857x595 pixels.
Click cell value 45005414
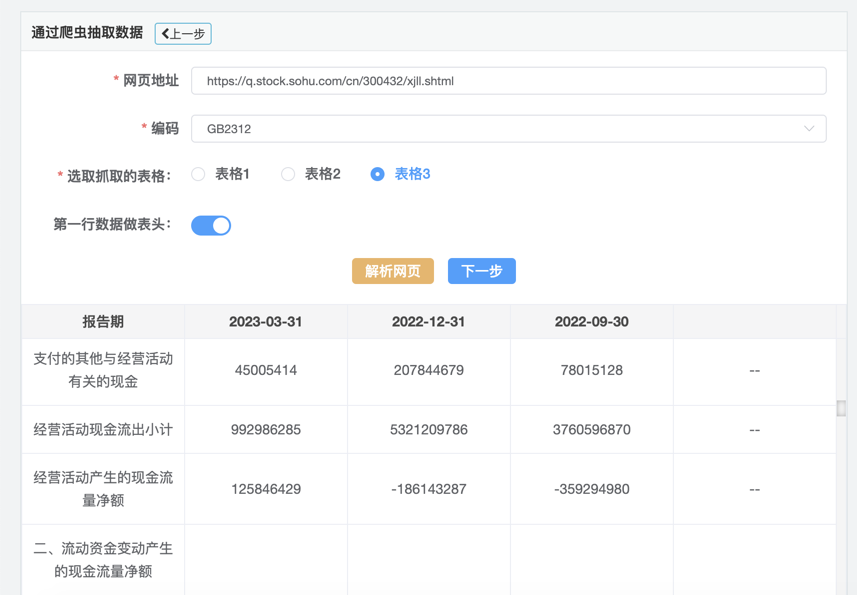click(x=266, y=370)
